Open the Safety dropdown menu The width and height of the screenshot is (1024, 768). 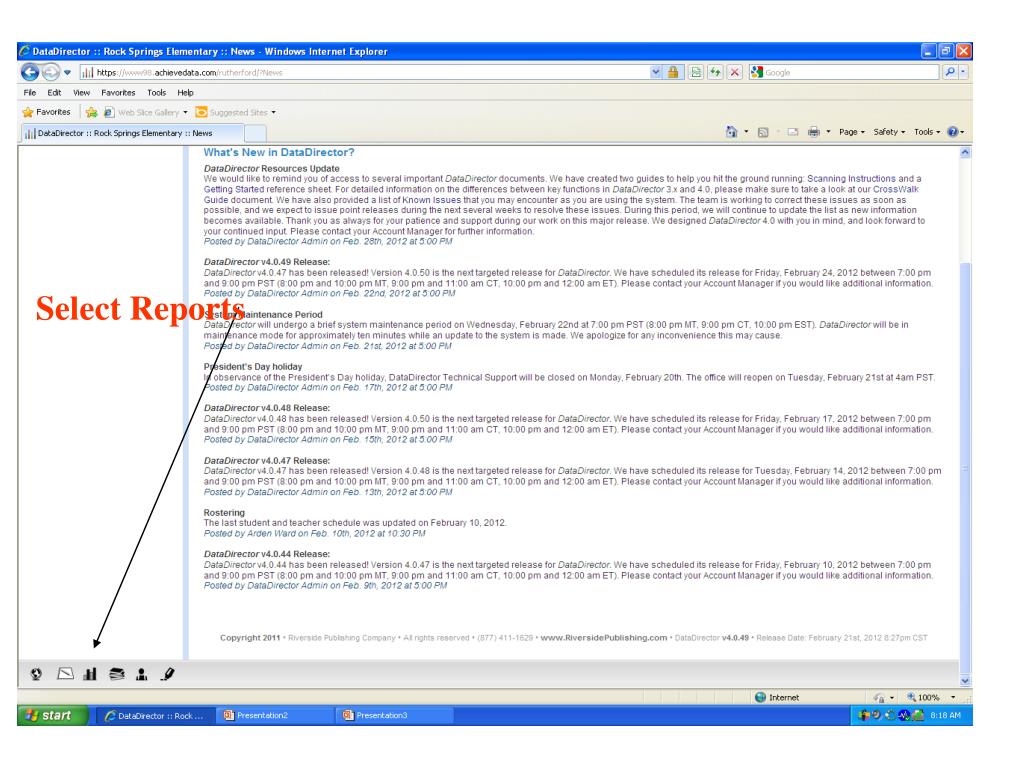pyautogui.click(x=889, y=132)
